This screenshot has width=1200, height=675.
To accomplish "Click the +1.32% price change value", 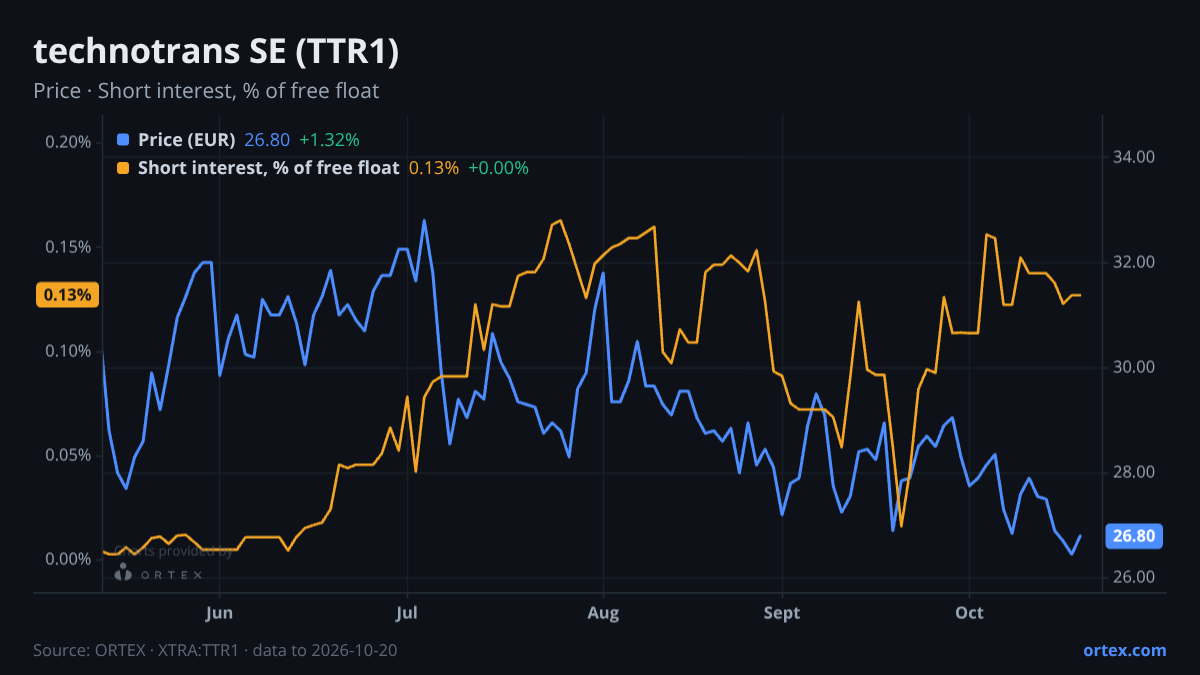I will click(x=329, y=140).
